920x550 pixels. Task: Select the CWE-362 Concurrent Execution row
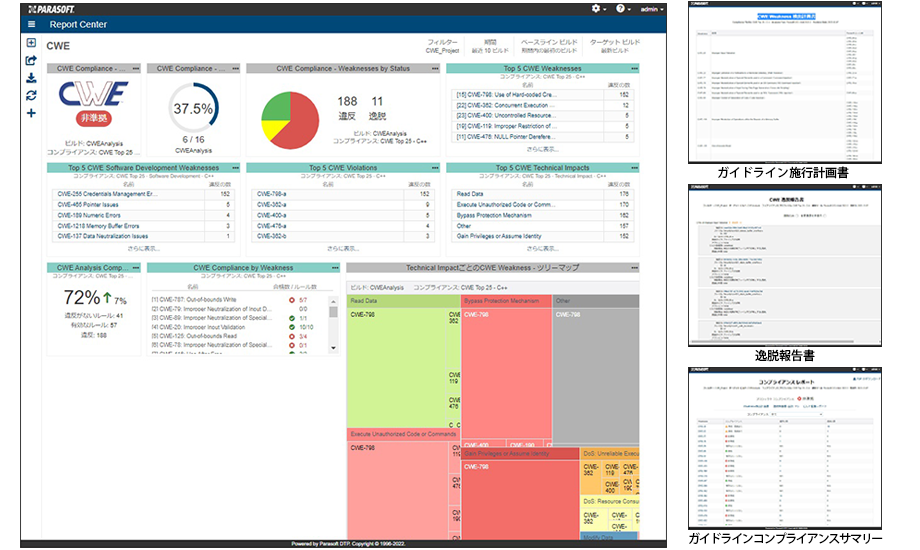coord(542,105)
